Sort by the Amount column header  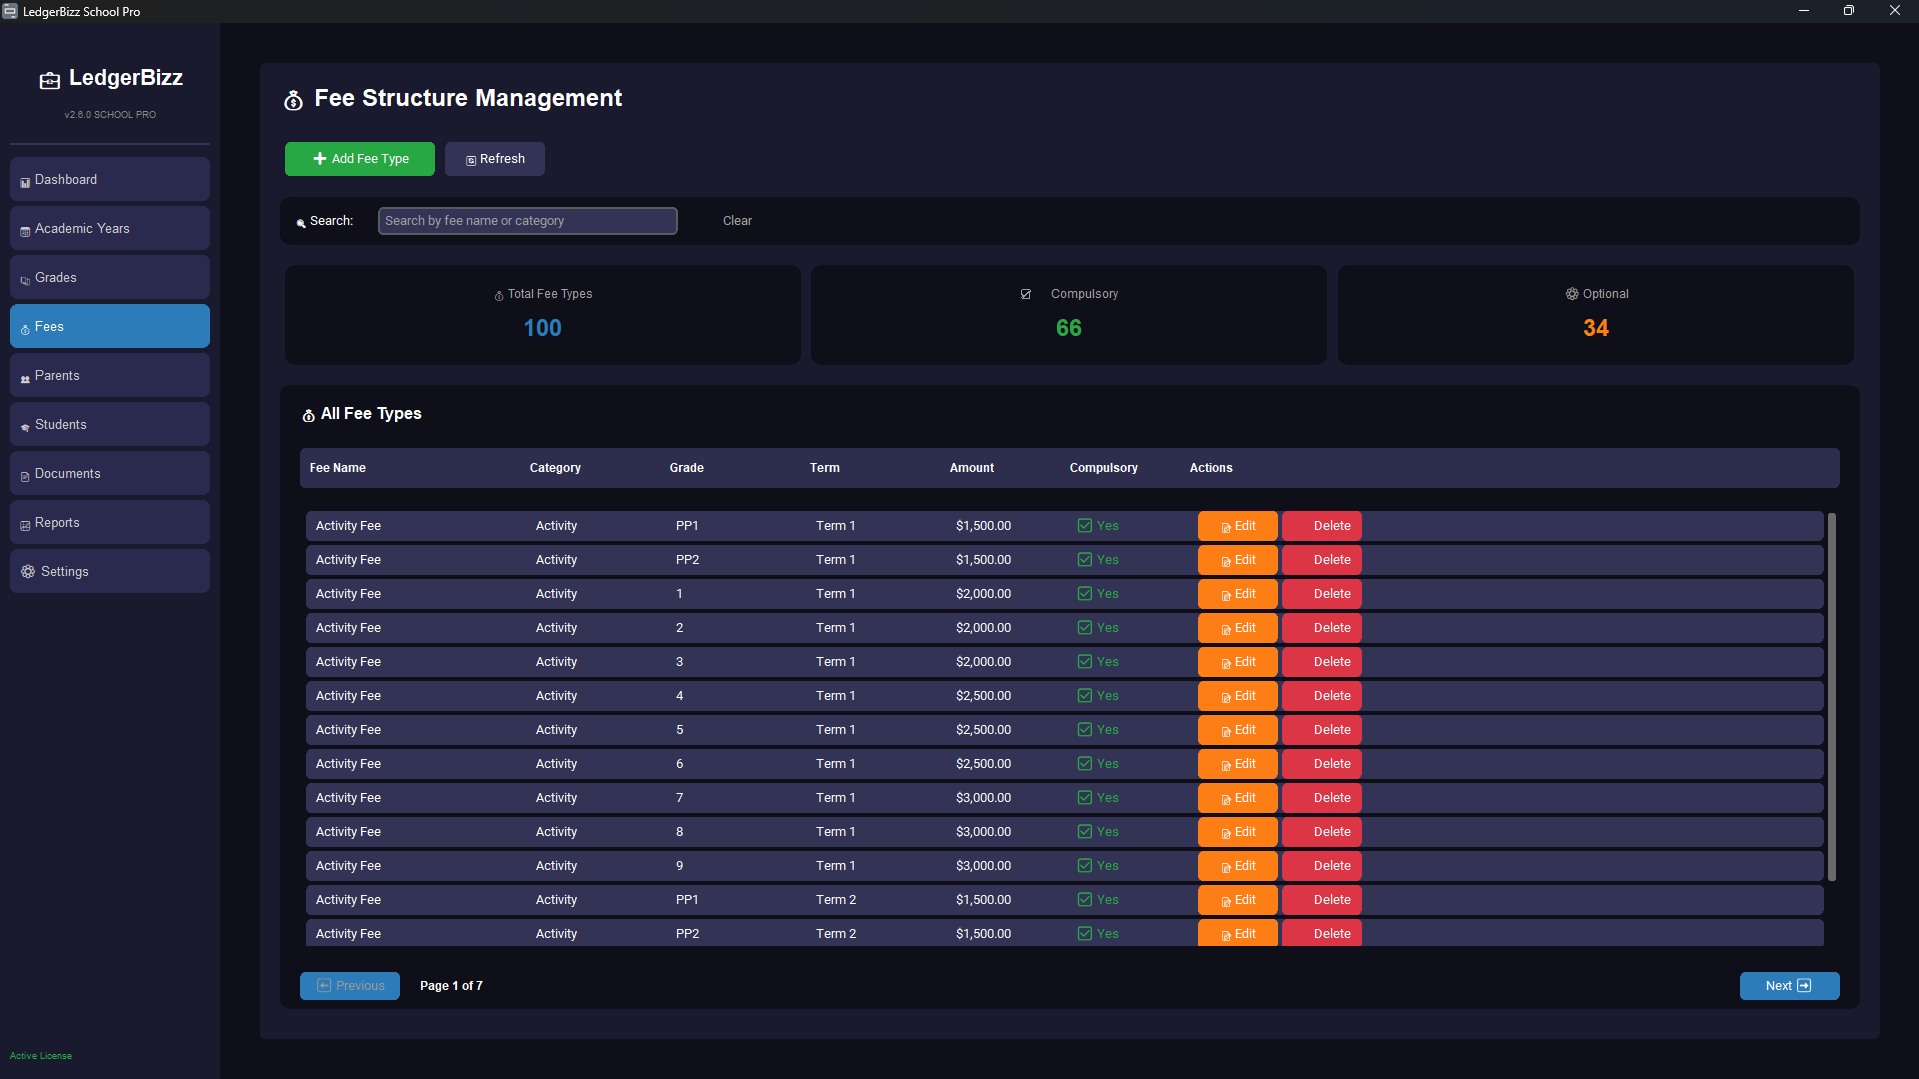click(x=972, y=468)
